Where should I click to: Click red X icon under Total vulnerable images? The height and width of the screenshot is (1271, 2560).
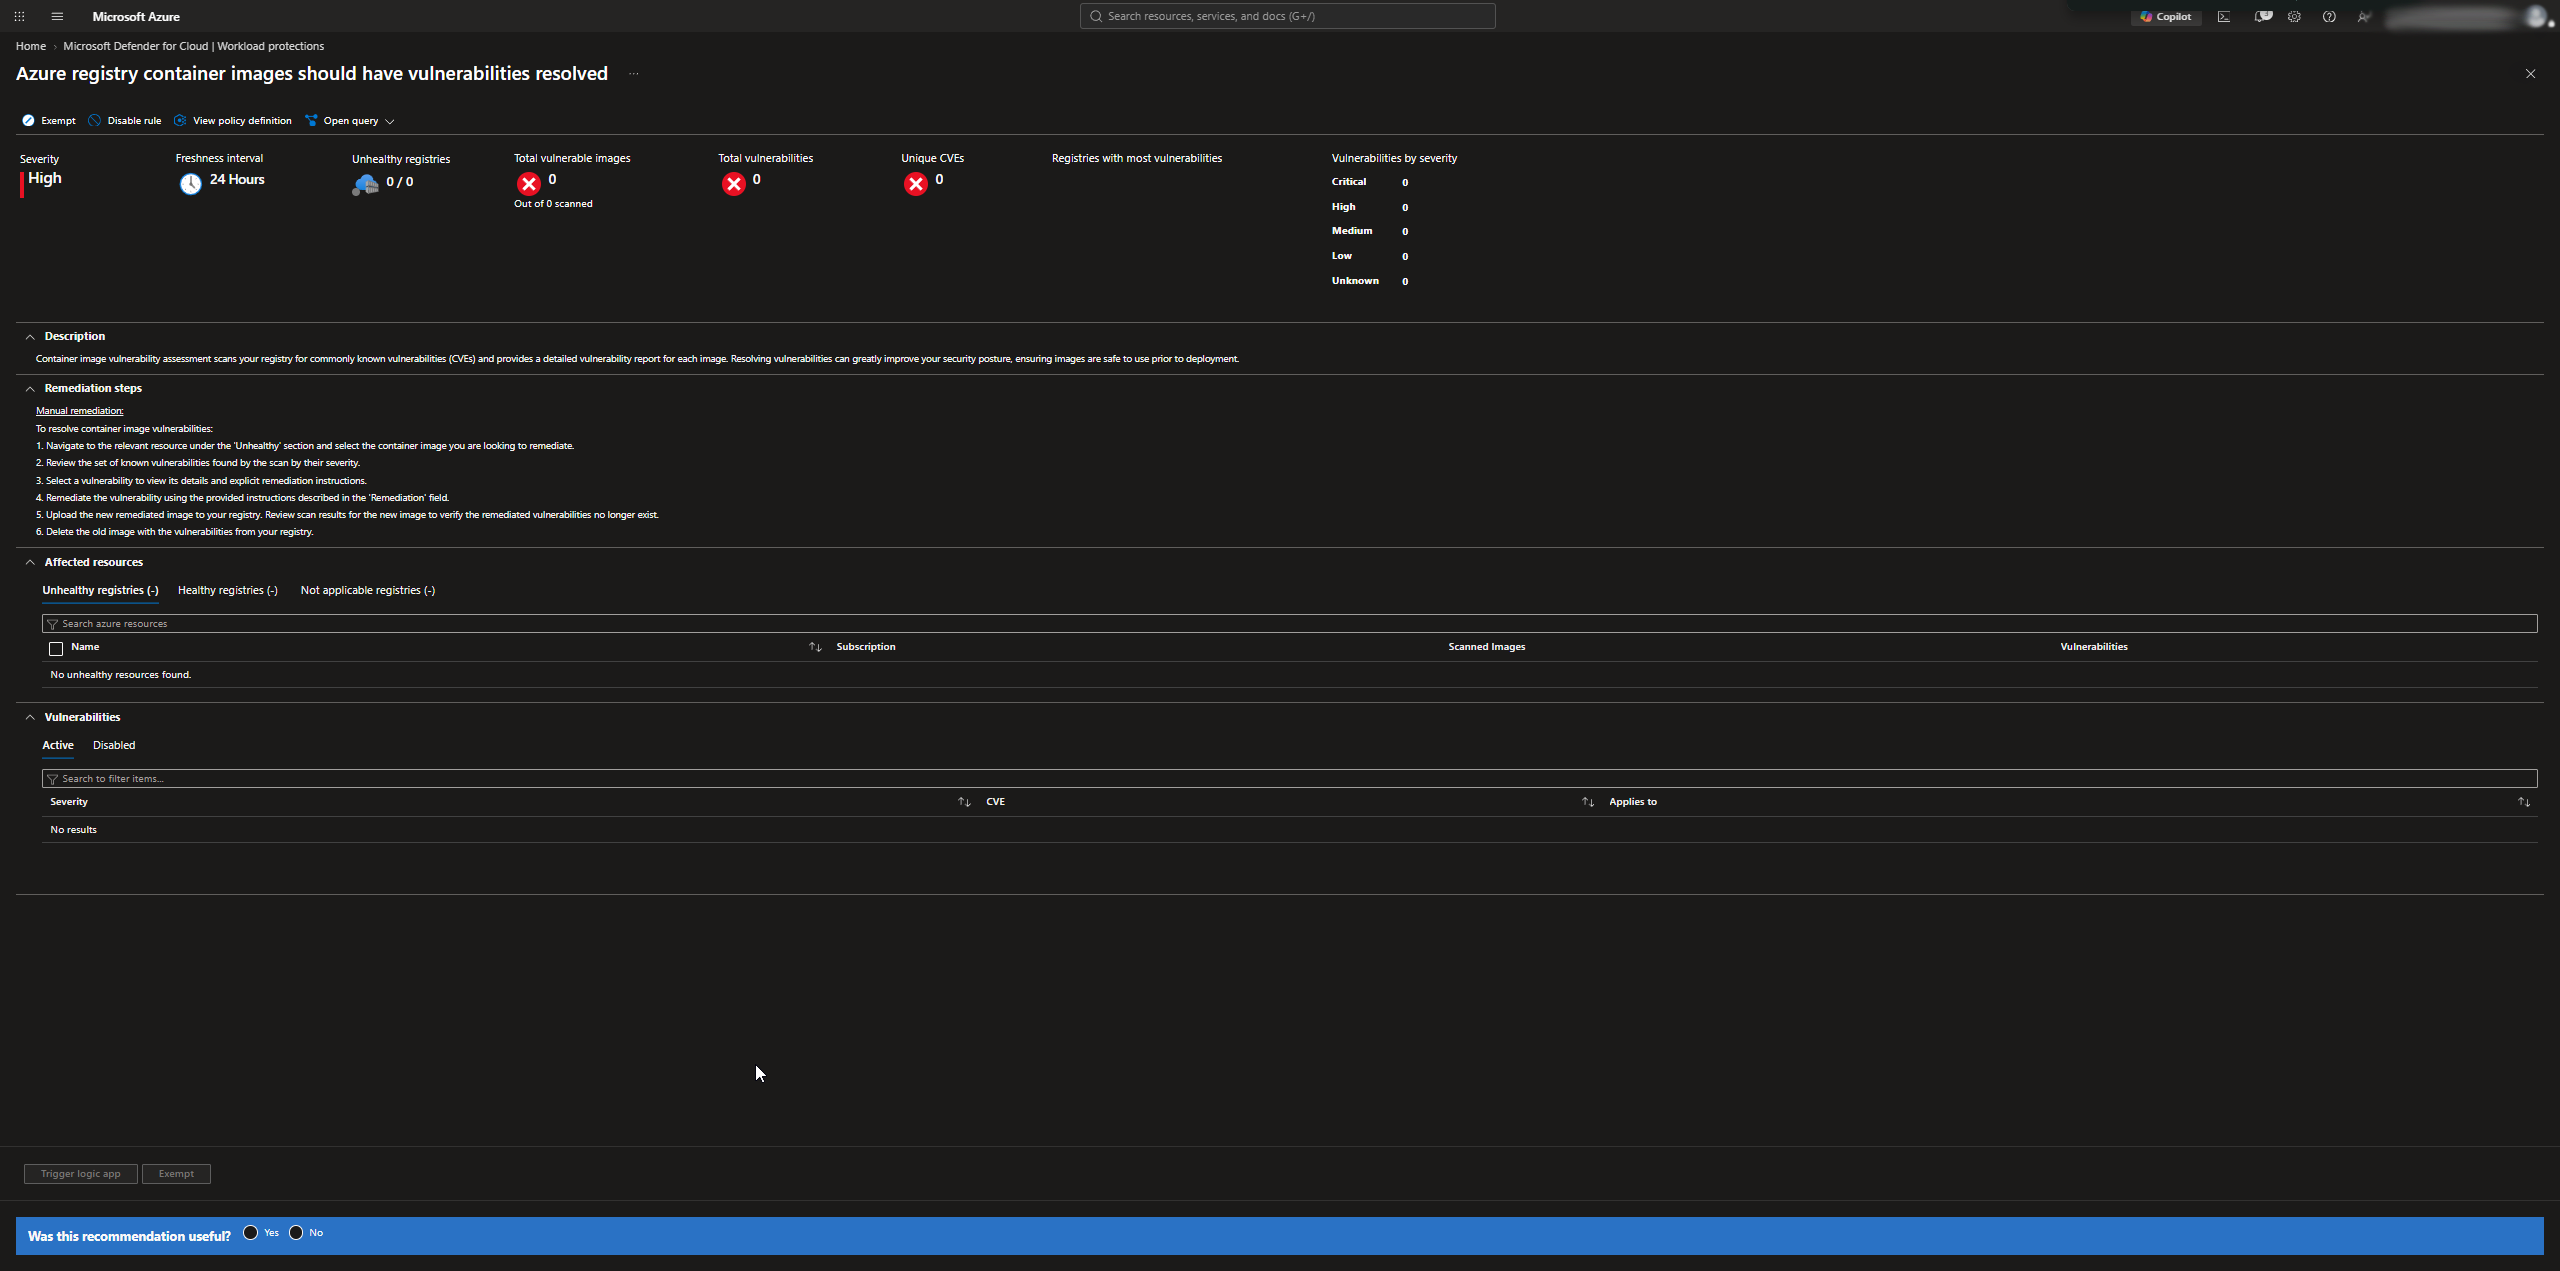coord(528,183)
